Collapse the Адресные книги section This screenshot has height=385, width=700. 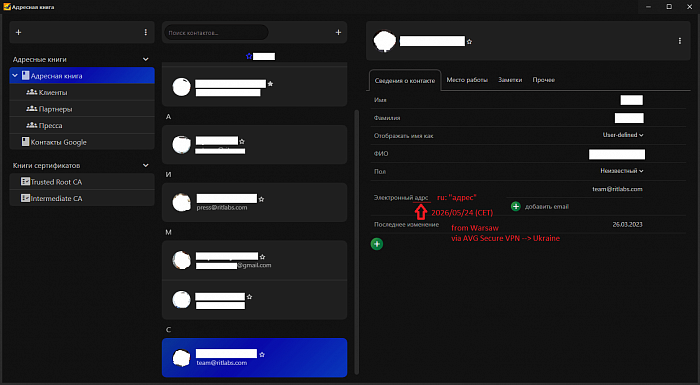(x=146, y=59)
